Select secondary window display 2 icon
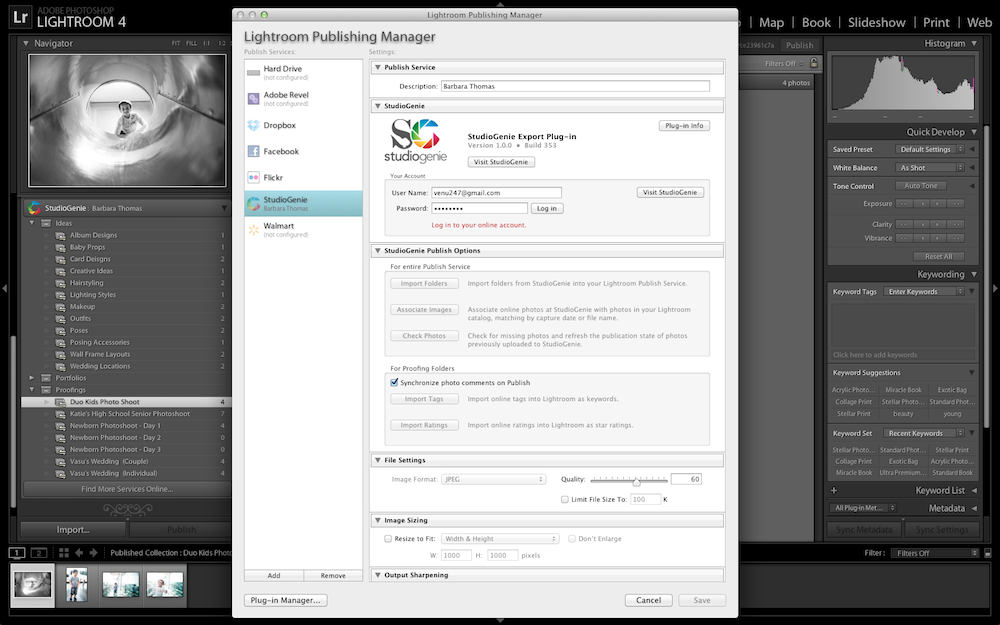 click(x=39, y=553)
